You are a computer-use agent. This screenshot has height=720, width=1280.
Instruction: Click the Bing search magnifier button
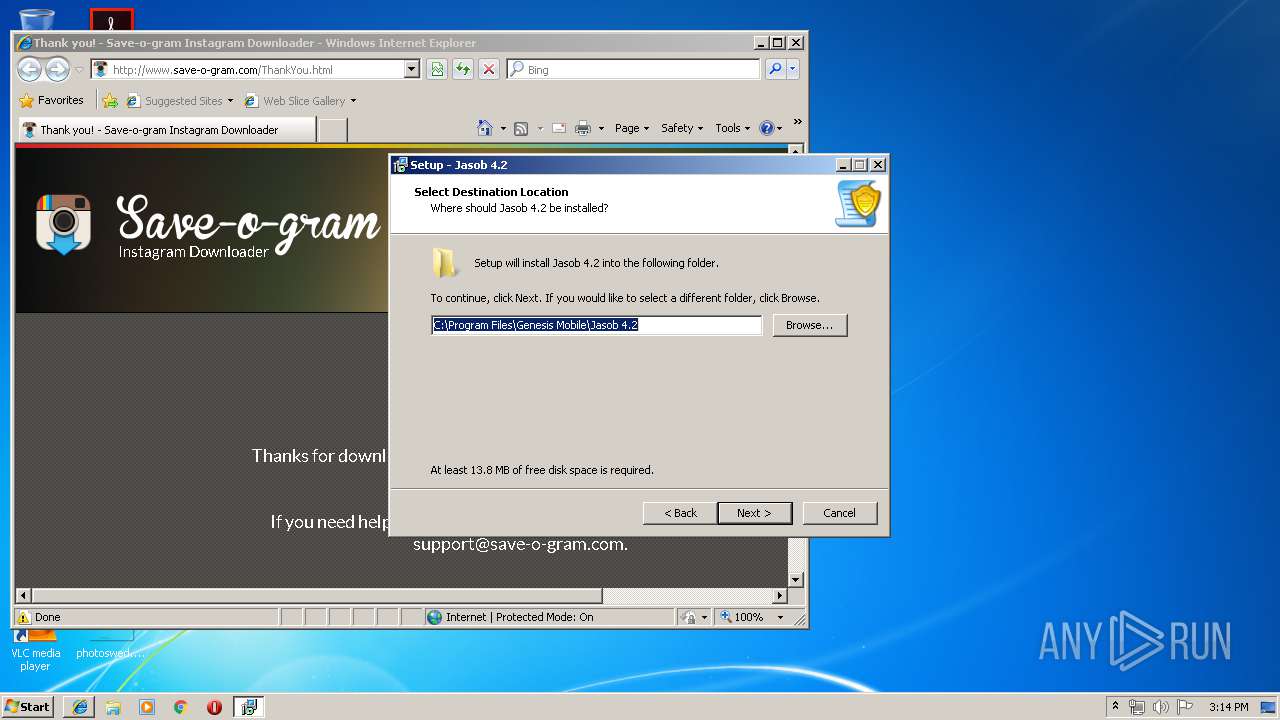(x=775, y=69)
